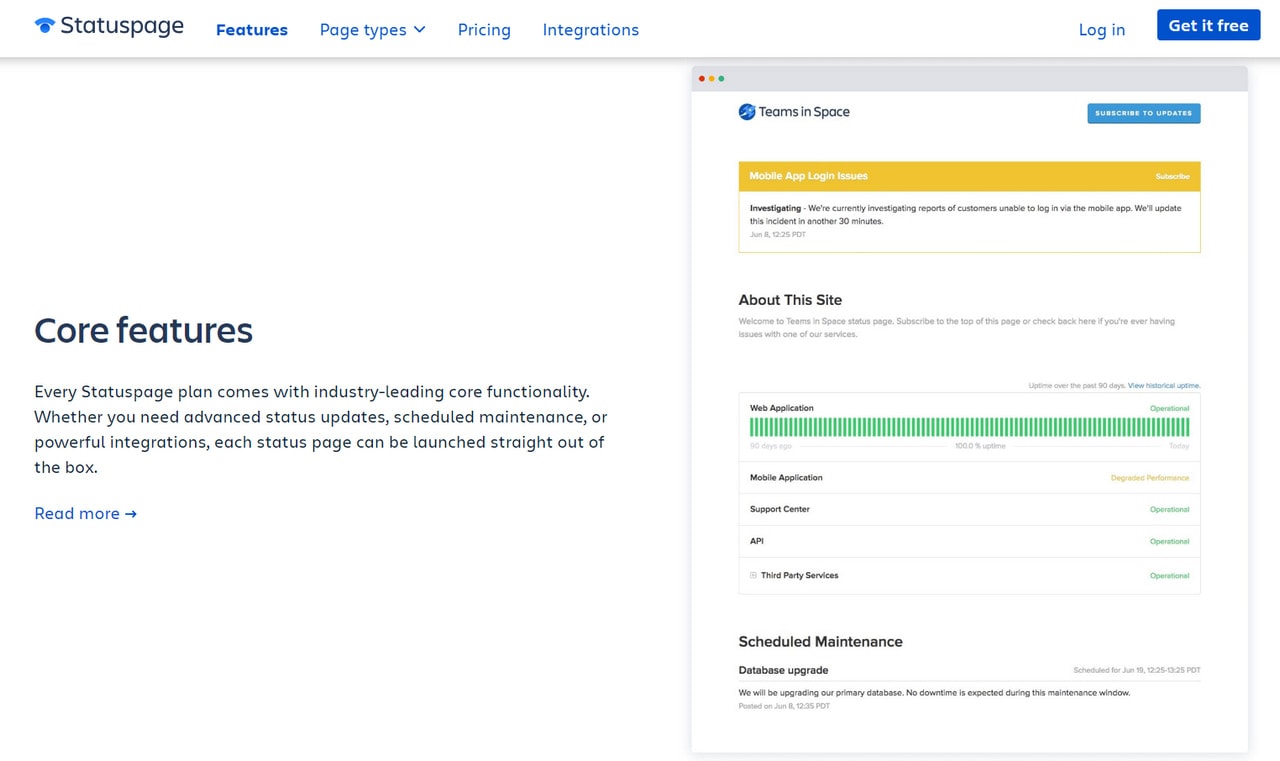Click the Teams in Space logo

tap(794, 112)
